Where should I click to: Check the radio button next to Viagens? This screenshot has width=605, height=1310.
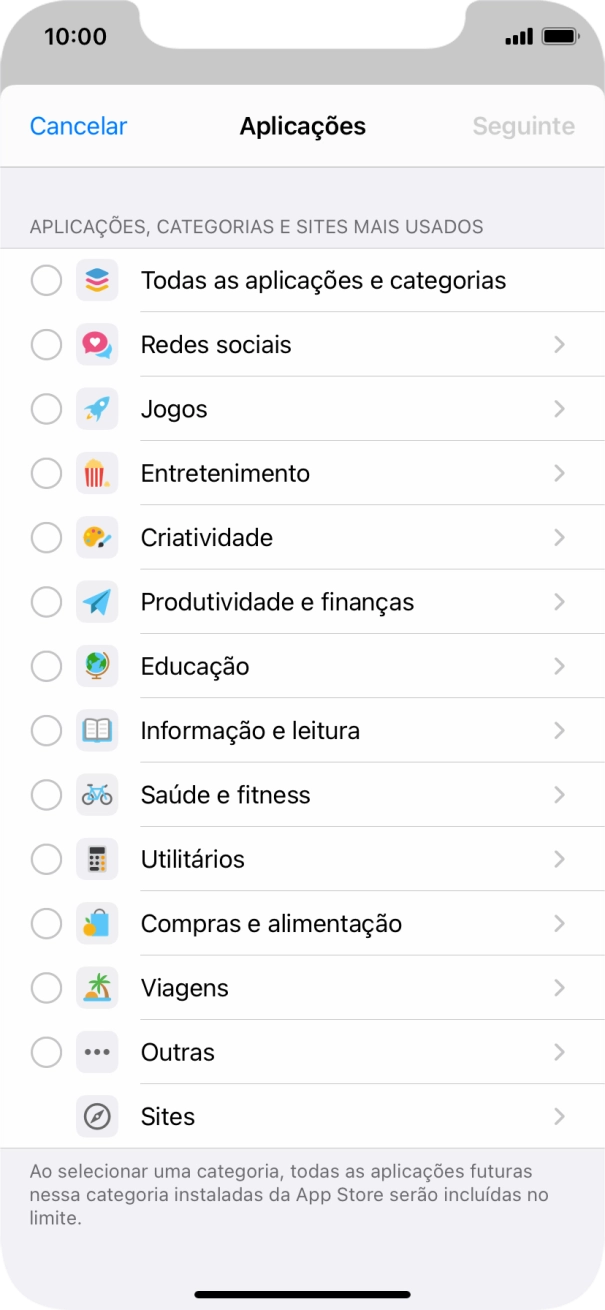click(x=46, y=987)
